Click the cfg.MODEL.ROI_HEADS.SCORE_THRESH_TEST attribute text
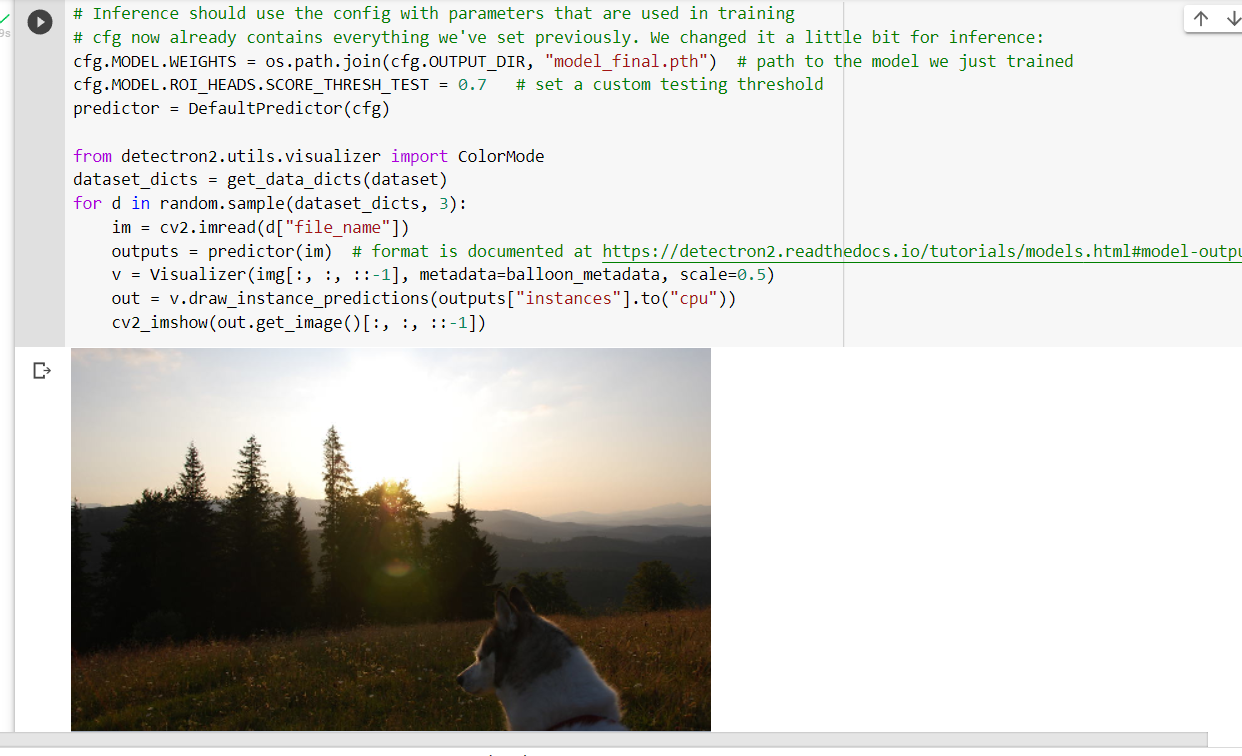This screenshot has width=1242, height=756. (x=251, y=85)
